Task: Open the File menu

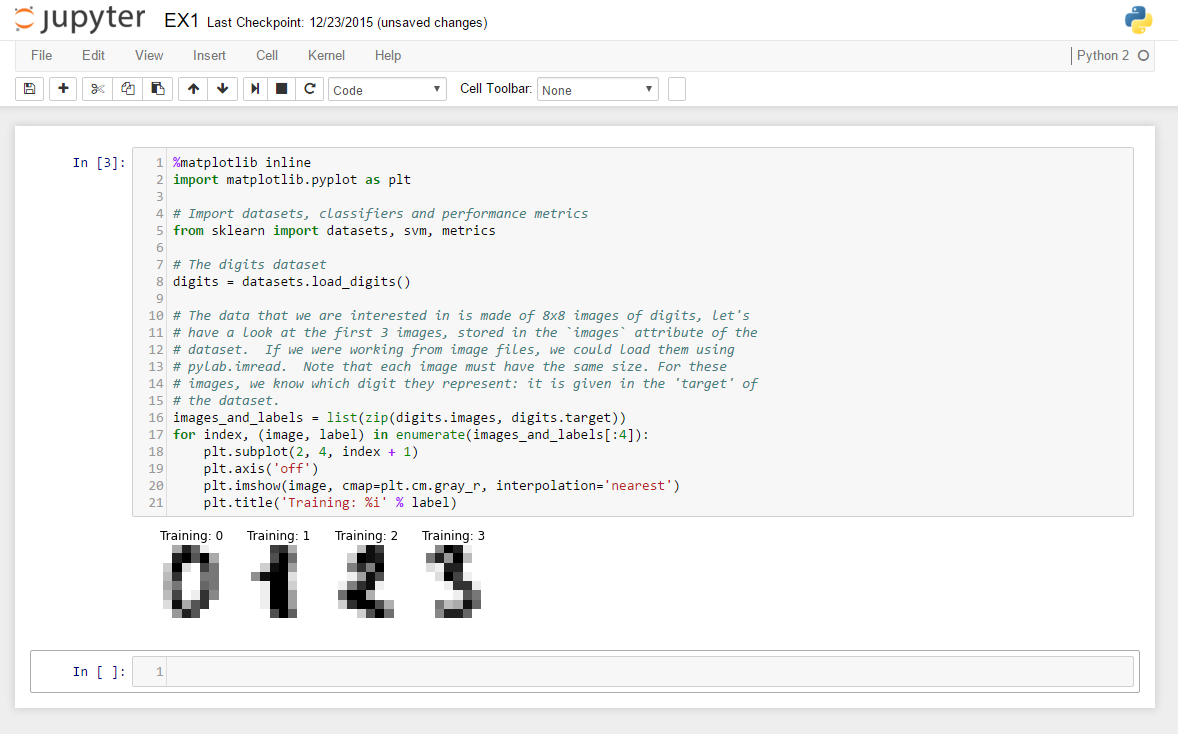Action: [x=41, y=55]
